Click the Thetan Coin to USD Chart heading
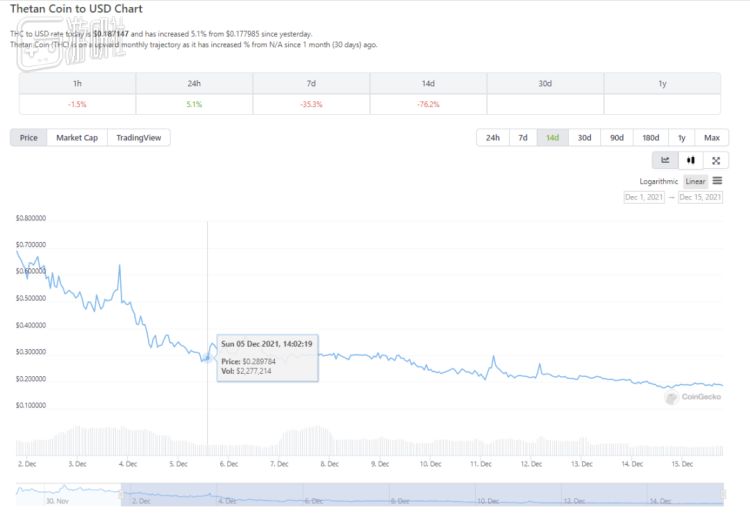Viewport: 750px width, 513px height. tap(76, 9)
